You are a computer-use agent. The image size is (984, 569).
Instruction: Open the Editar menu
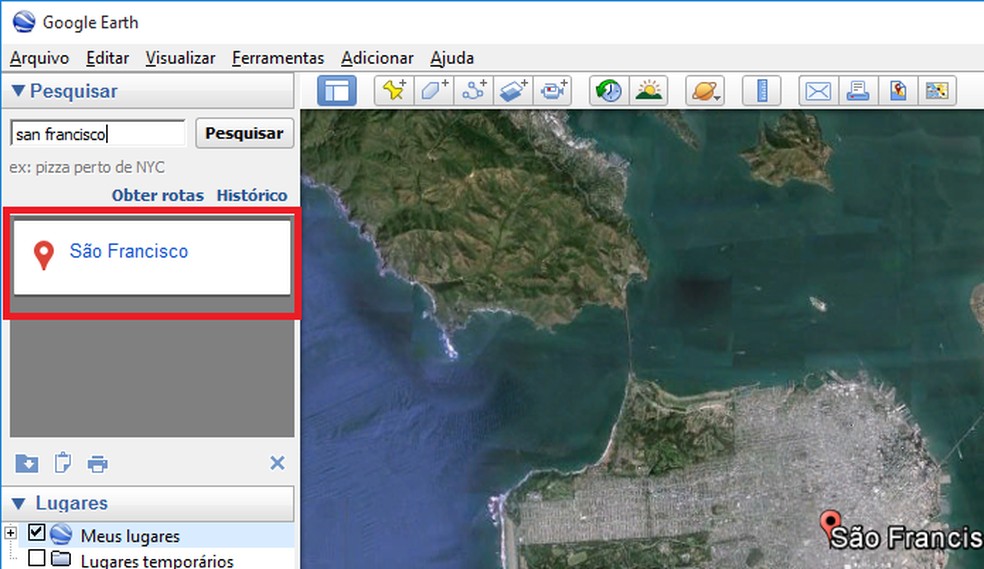(107, 58)
